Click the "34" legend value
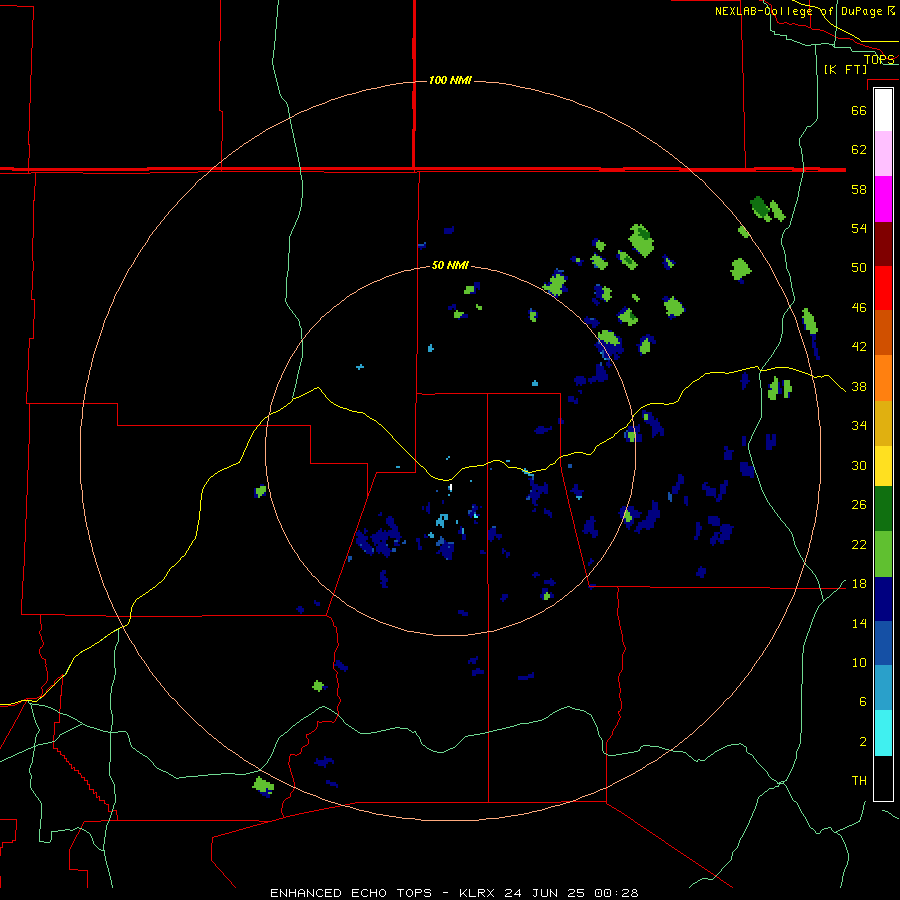Screen dimensions: 900x900 click(859, 426)
